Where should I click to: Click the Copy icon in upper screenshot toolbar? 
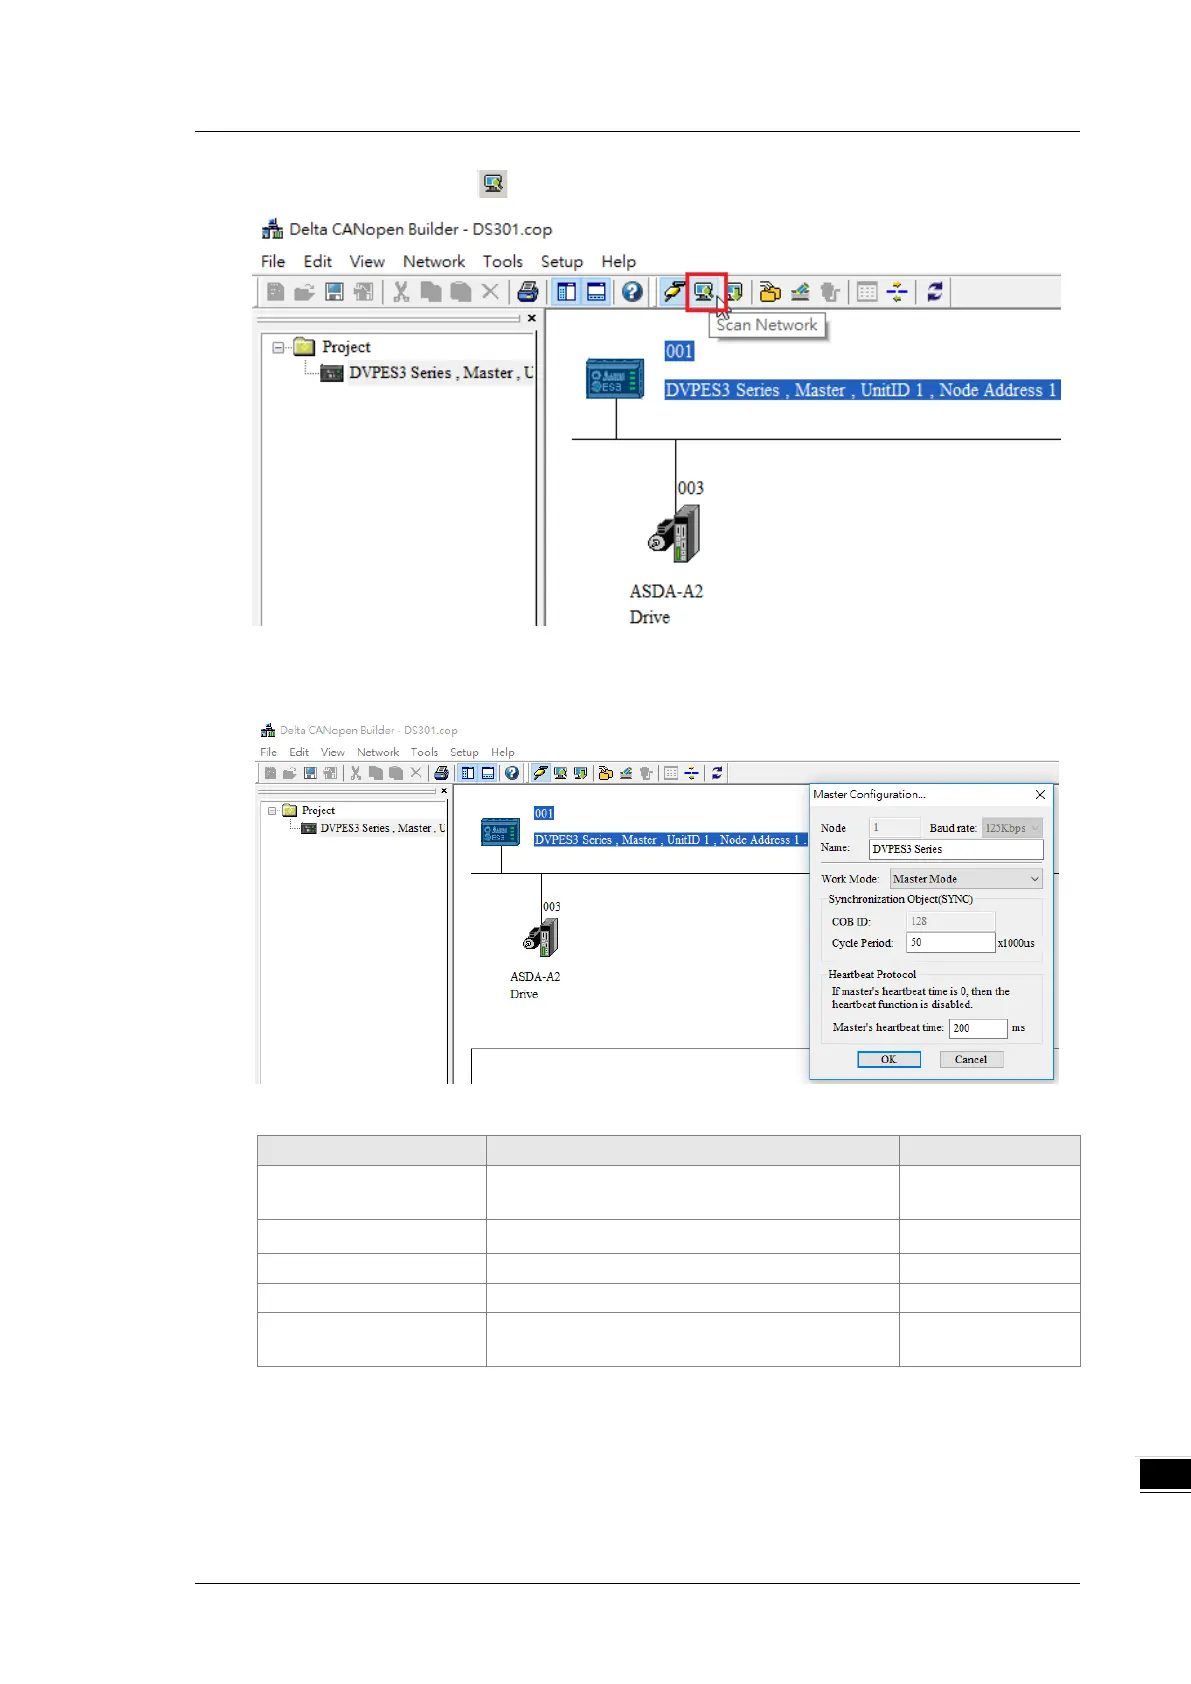click(431, 292)
